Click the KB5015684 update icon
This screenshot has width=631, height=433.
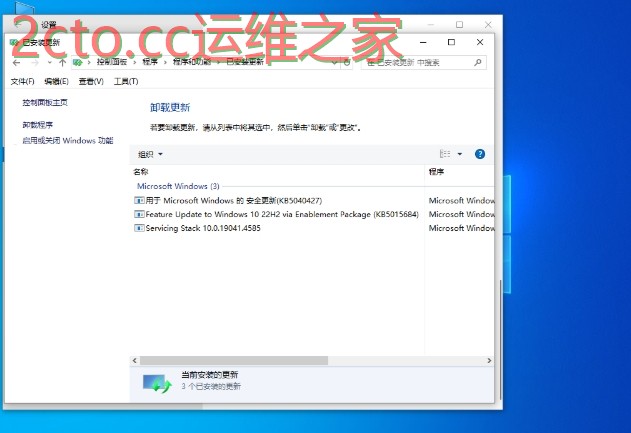[139, 214]
